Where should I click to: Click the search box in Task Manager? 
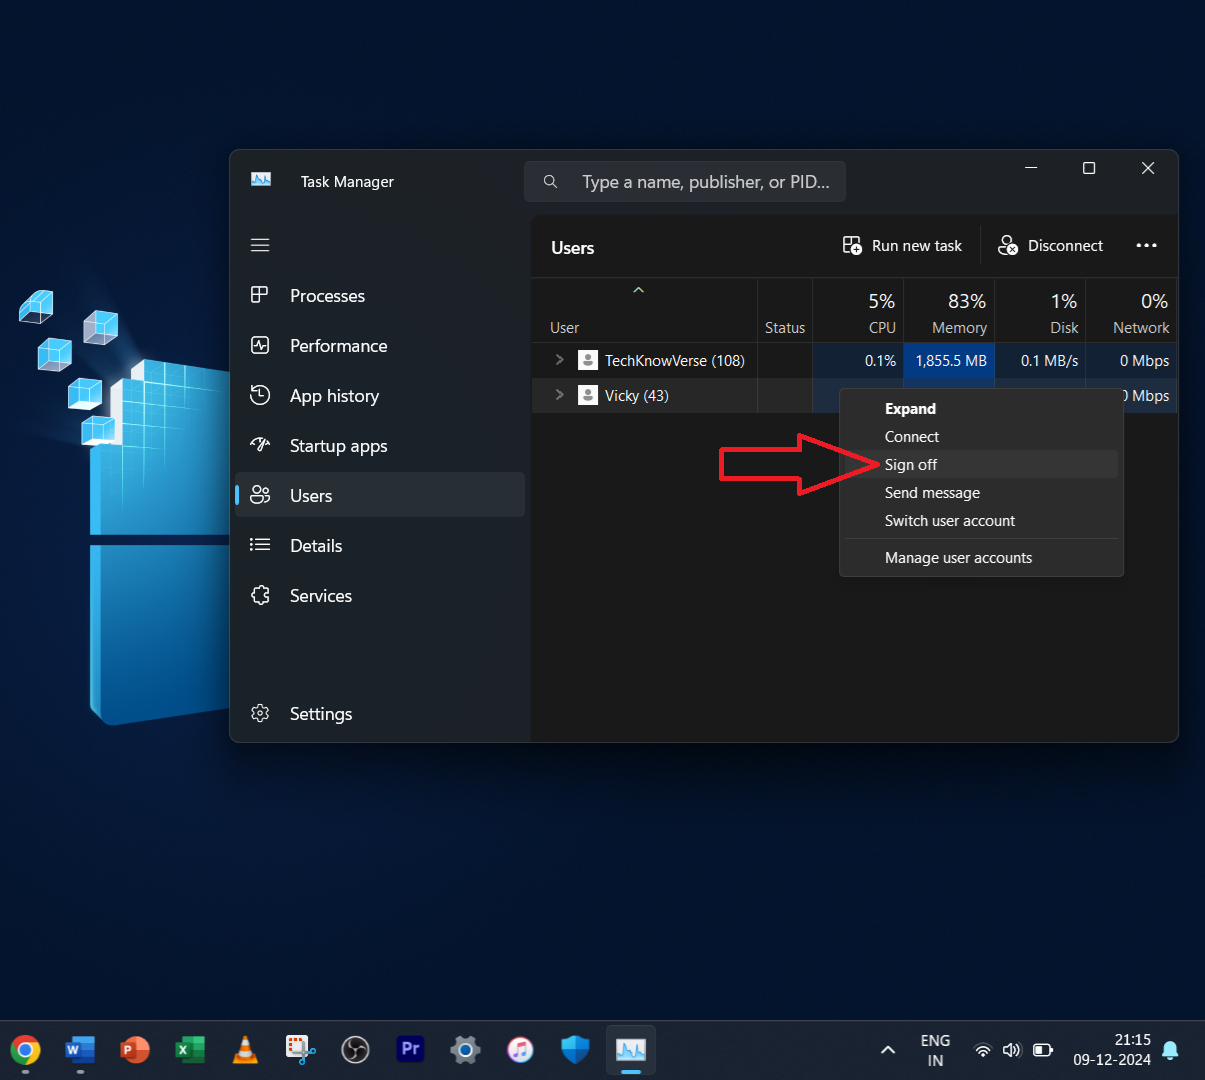tap(704, 182)
